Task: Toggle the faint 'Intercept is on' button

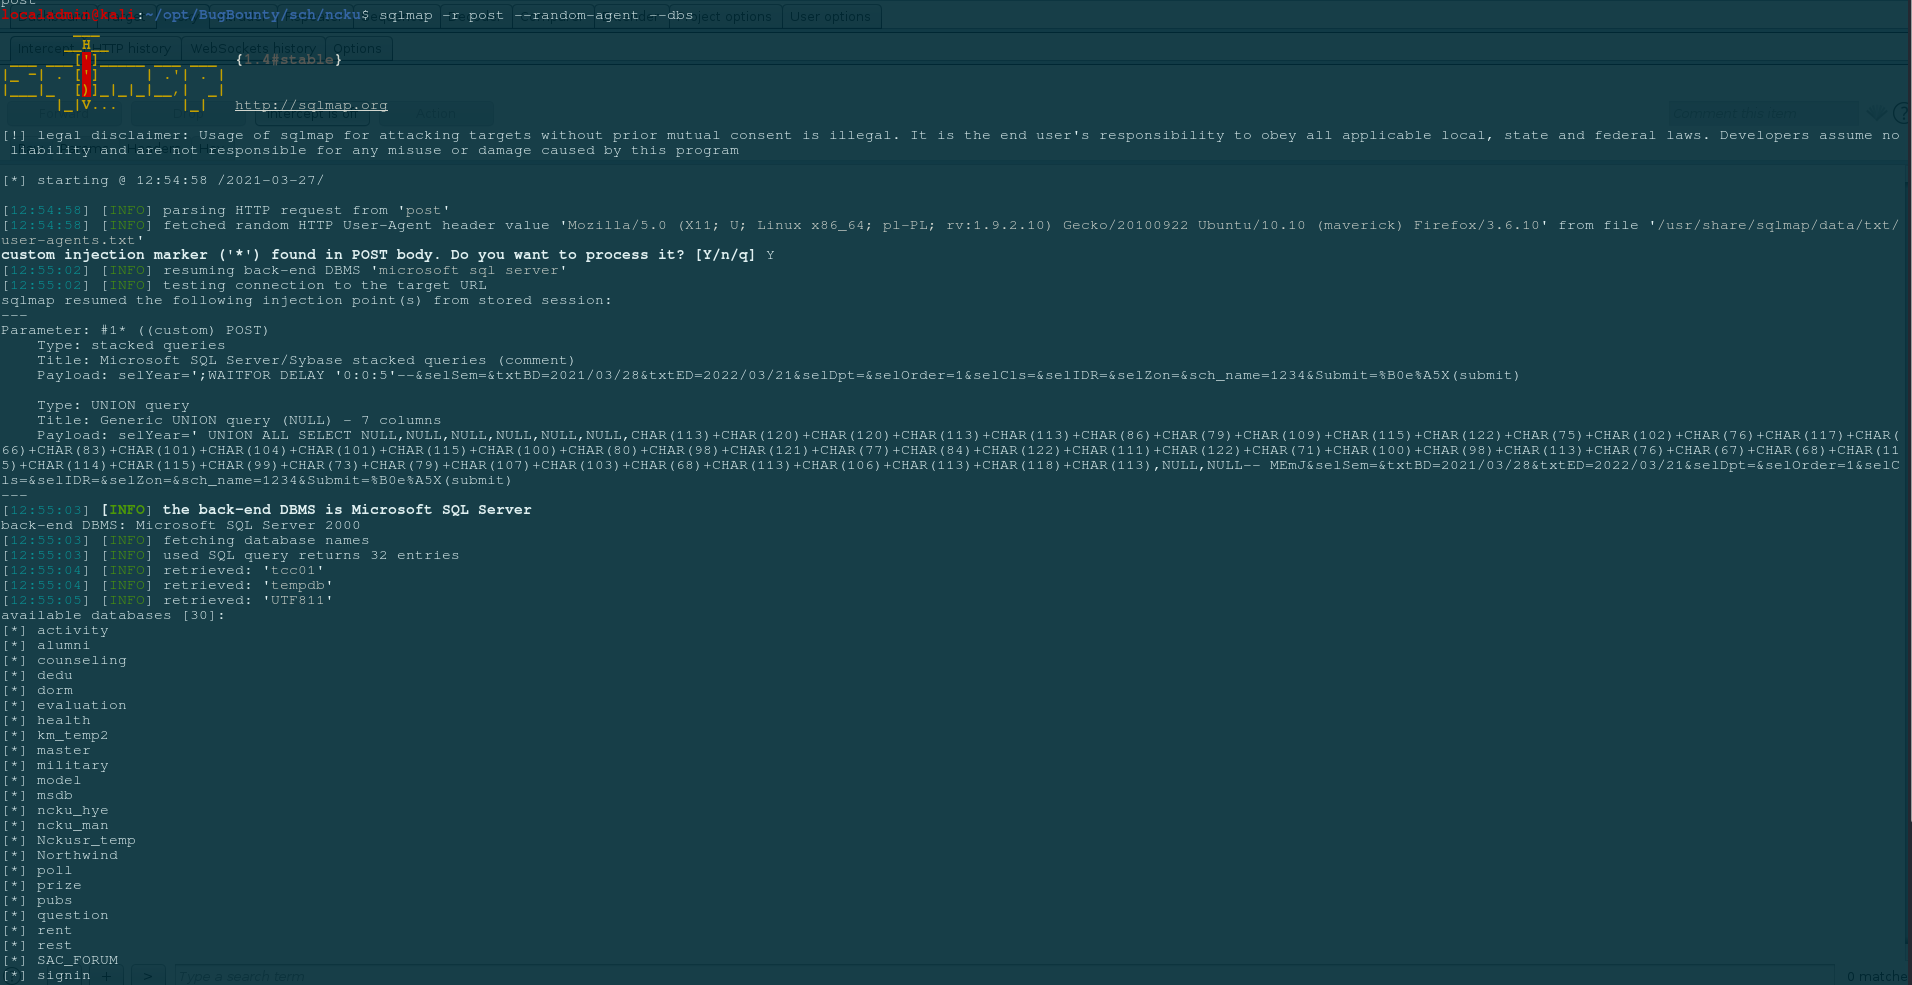Action: coord(312,114)
